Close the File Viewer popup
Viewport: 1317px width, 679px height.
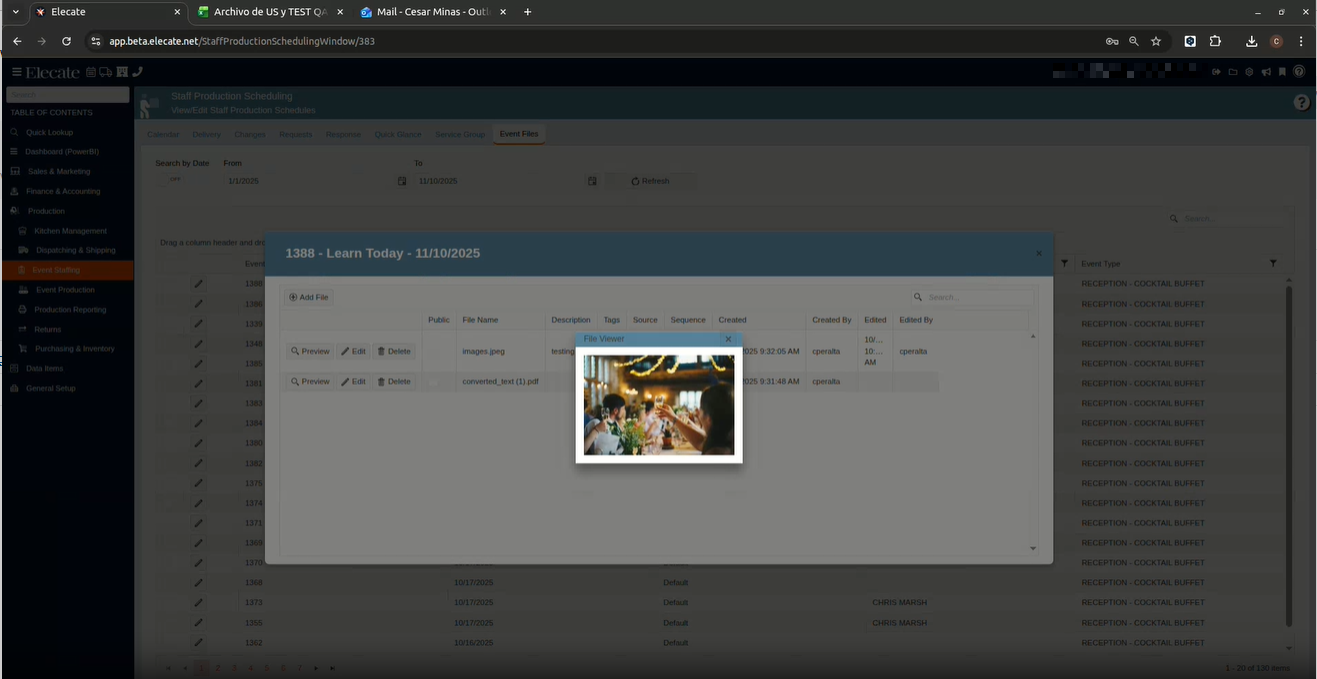click(x=728, y=339)
